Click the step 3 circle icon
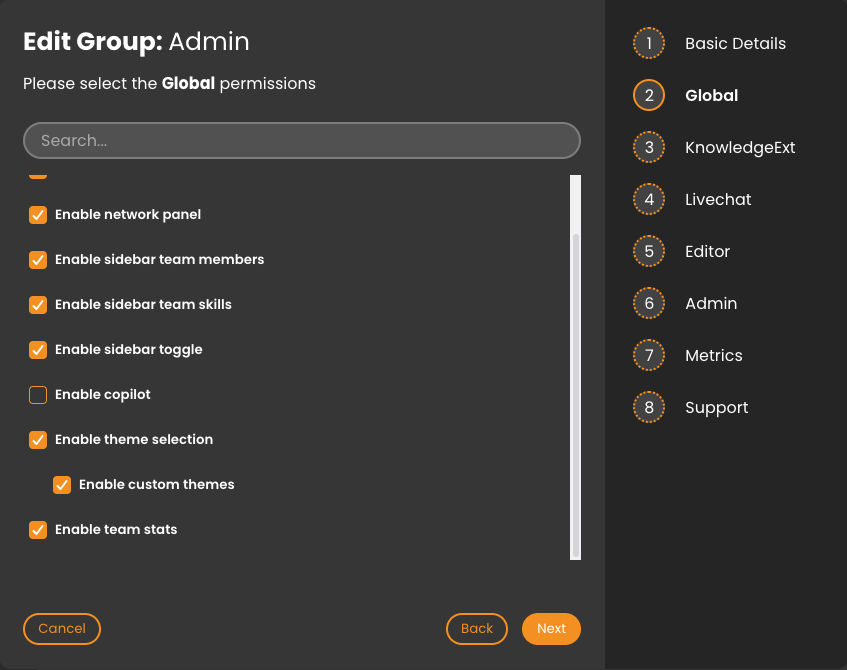This screenshot has height=670, width=847. 649,148
